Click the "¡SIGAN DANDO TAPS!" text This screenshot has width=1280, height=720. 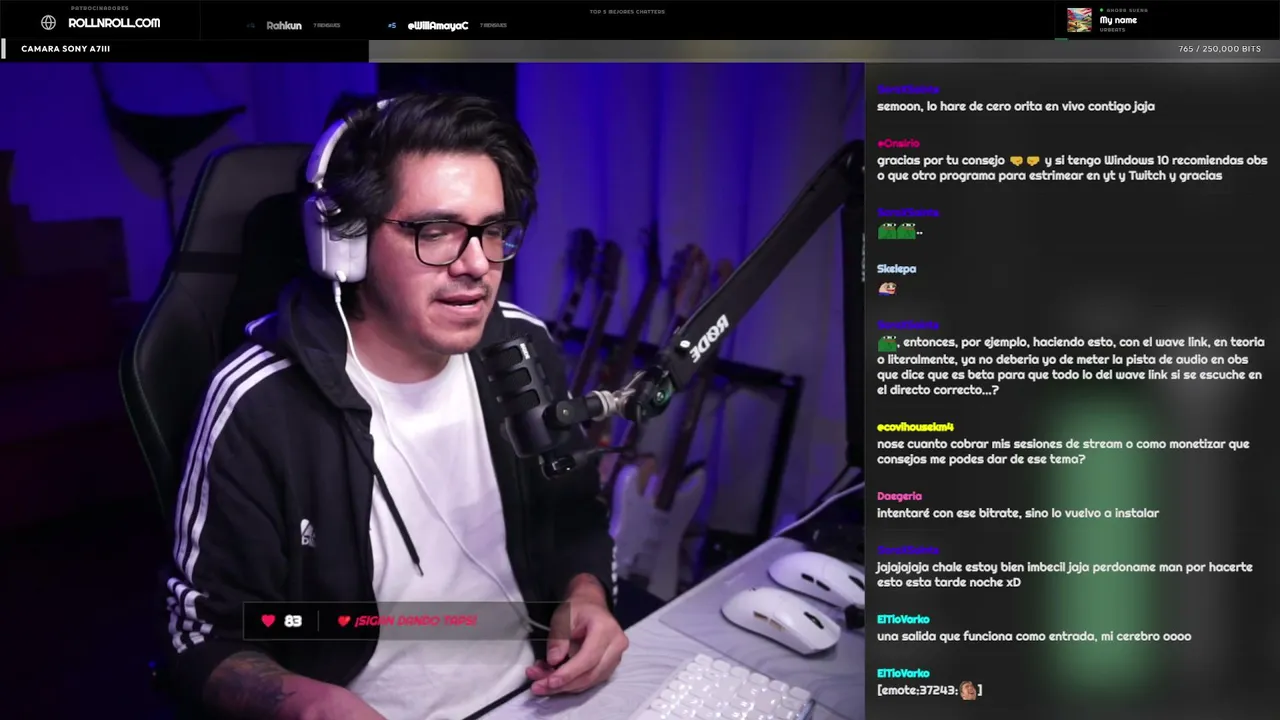415,621
